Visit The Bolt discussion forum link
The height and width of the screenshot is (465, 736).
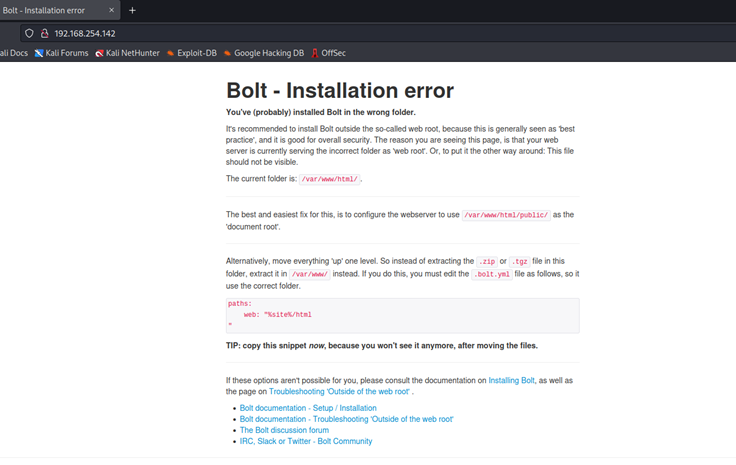pyautogui.click(x=284, y=430)
